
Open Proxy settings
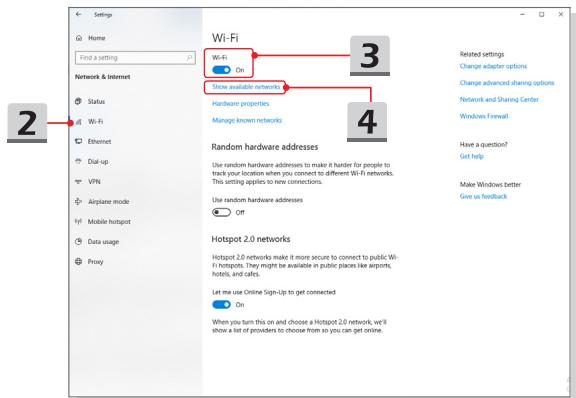coord(96,262)
